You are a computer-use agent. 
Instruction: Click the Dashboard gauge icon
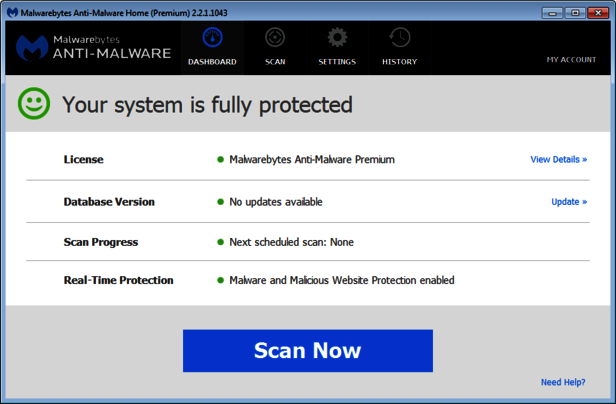click(212, 38)
